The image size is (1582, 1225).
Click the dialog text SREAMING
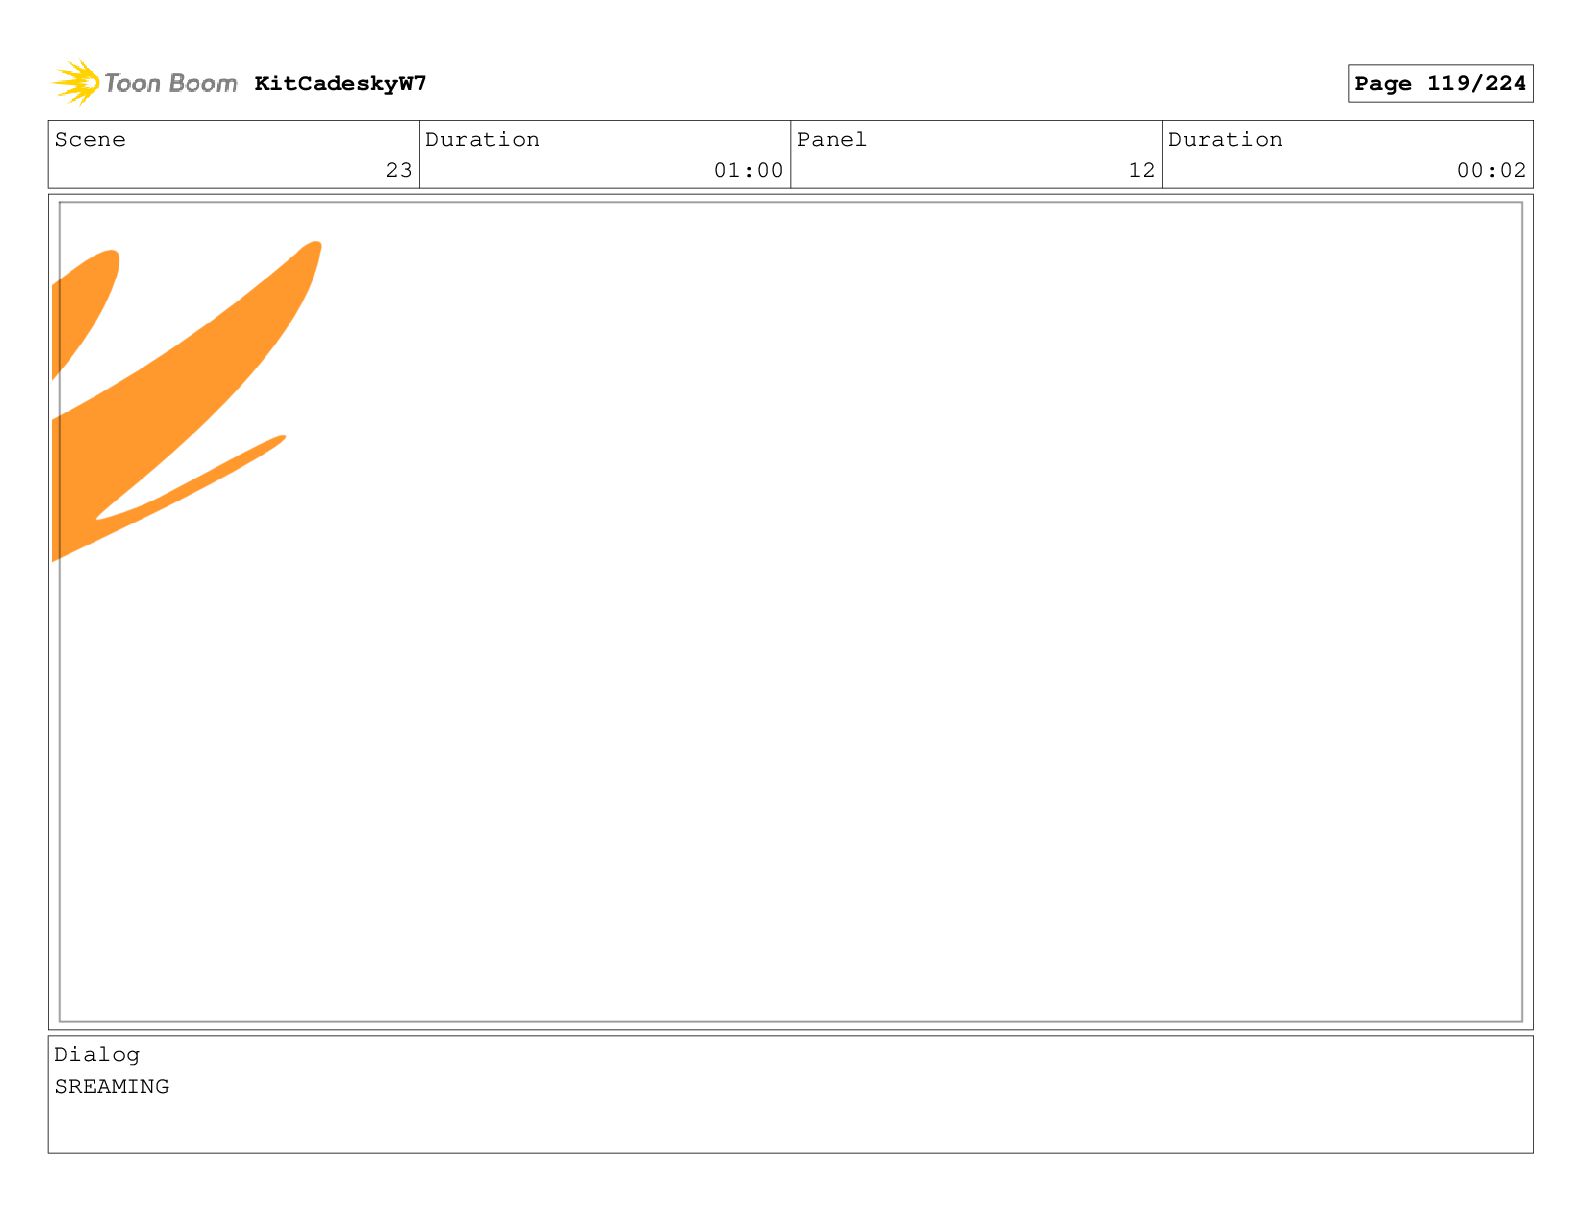coord(112,1087)
